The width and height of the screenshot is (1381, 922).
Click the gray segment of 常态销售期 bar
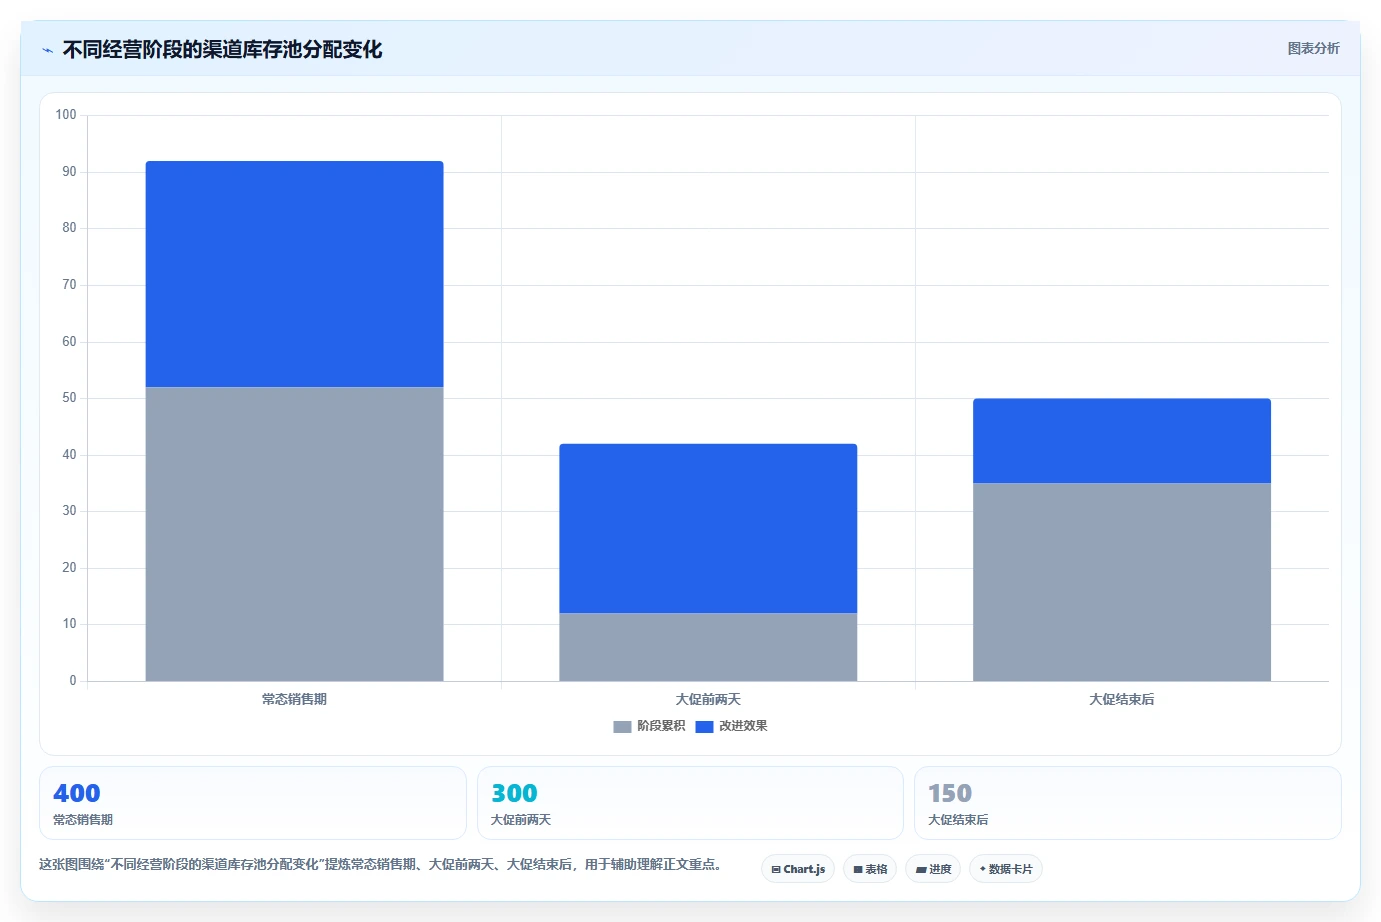294,534
